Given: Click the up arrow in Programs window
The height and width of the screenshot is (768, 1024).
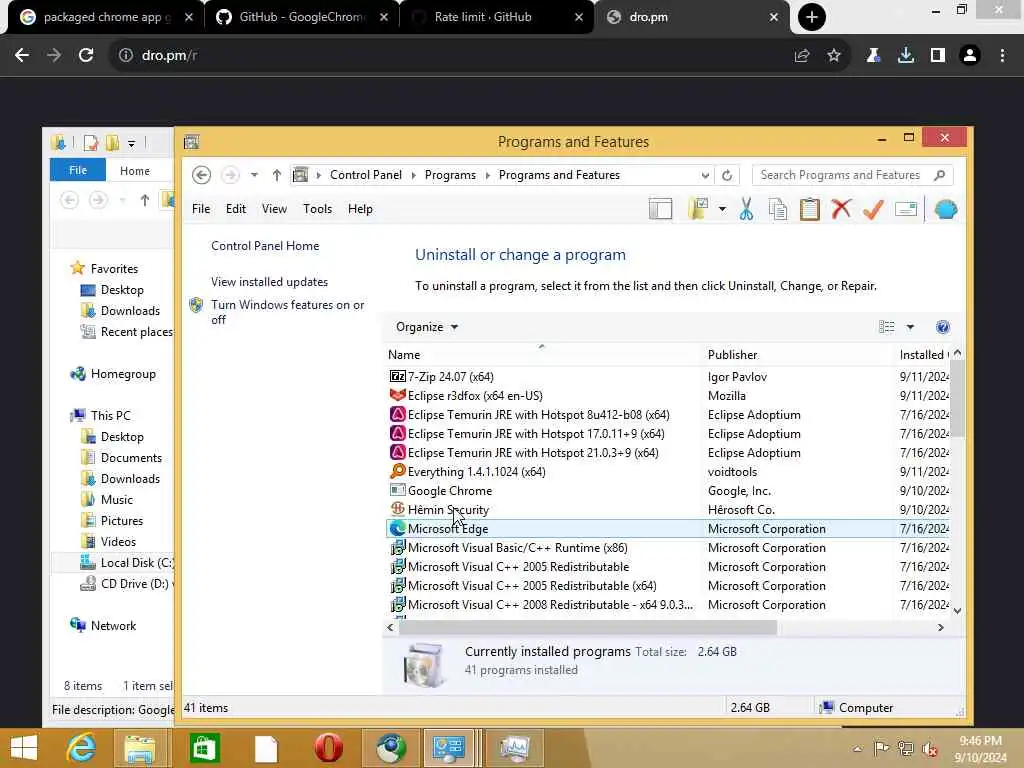Looking at the screenshot, I should pos(277,175).
